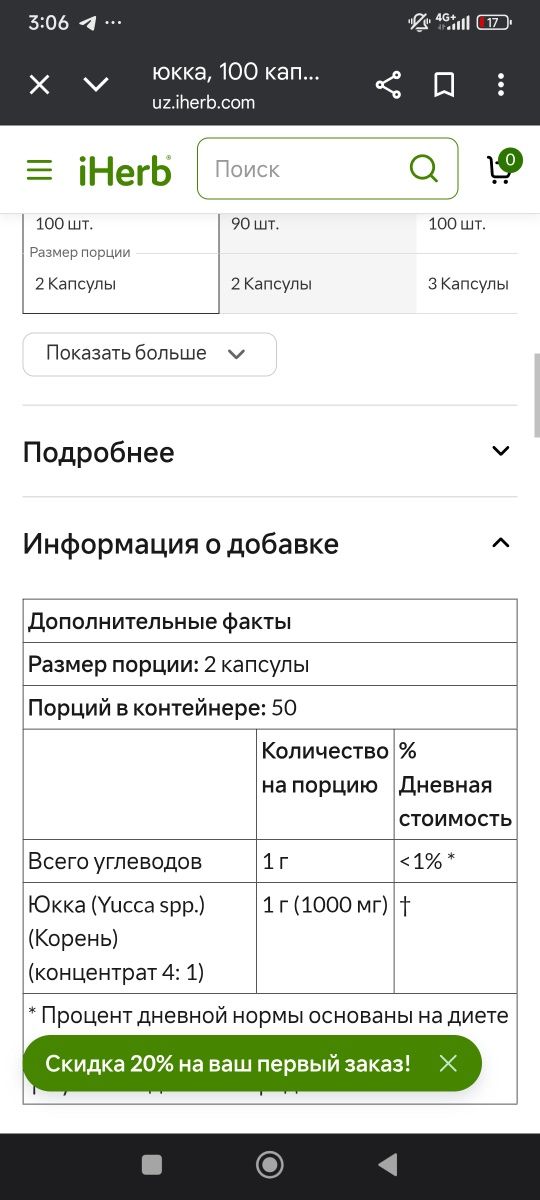Open iHerb hamburger menu
The width and height of the screenshot is (540, 1200).
pos(39,170)
